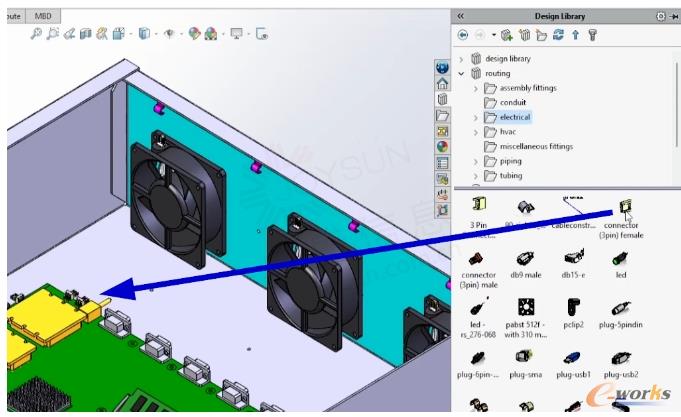
Task: Expand the hvac folder arrow
Action: tap(476, 132)
